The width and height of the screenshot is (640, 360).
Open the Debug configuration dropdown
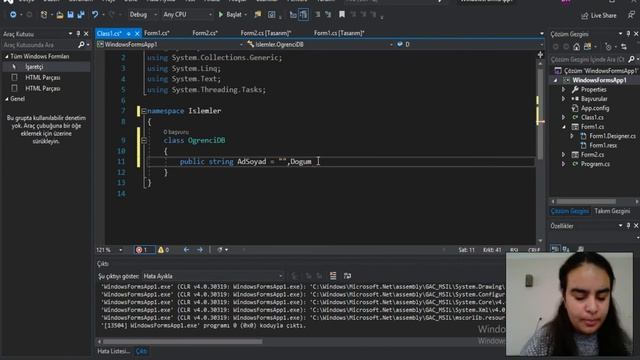tap(143, 15)
